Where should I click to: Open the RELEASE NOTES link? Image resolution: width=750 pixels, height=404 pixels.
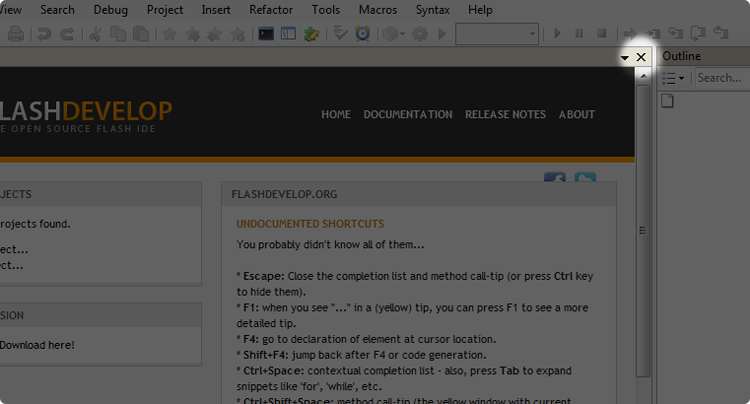click(x=505, y=114)
